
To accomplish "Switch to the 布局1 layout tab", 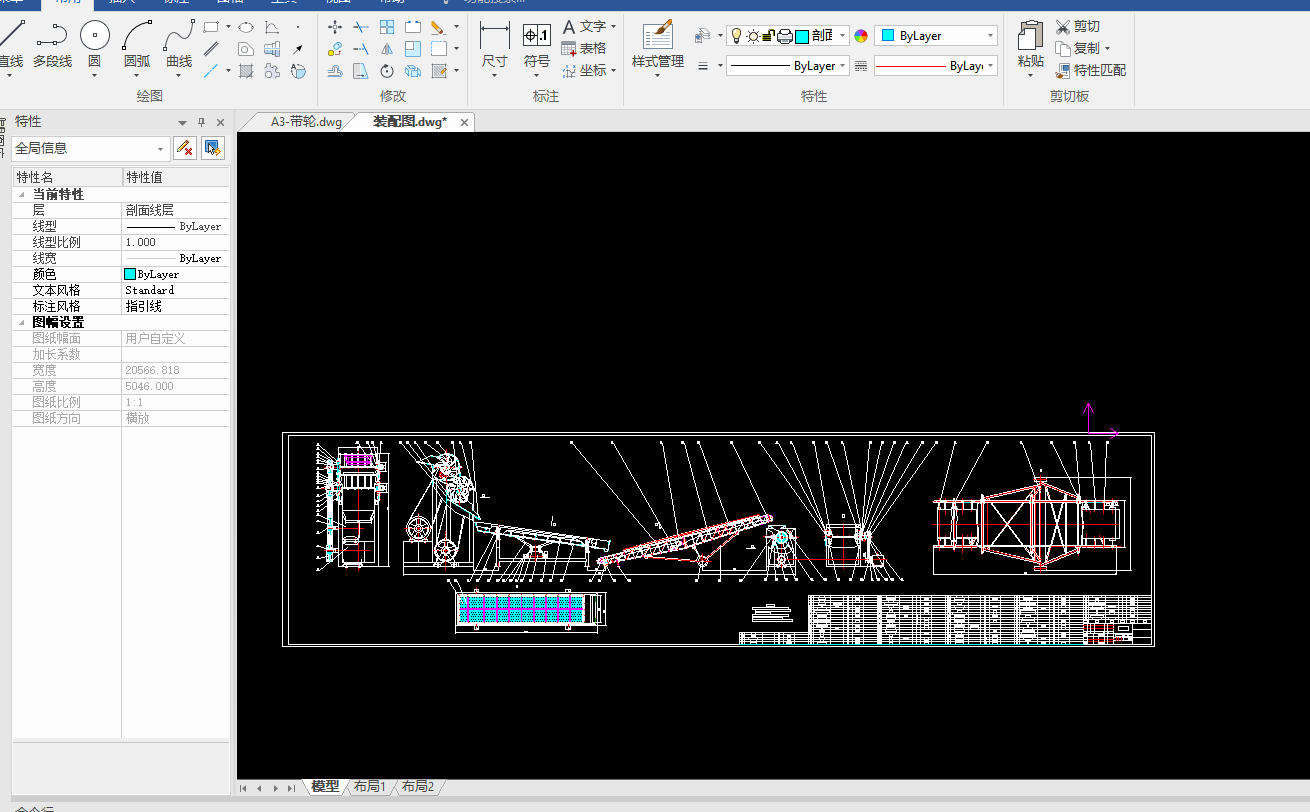I will click(369, 787).
